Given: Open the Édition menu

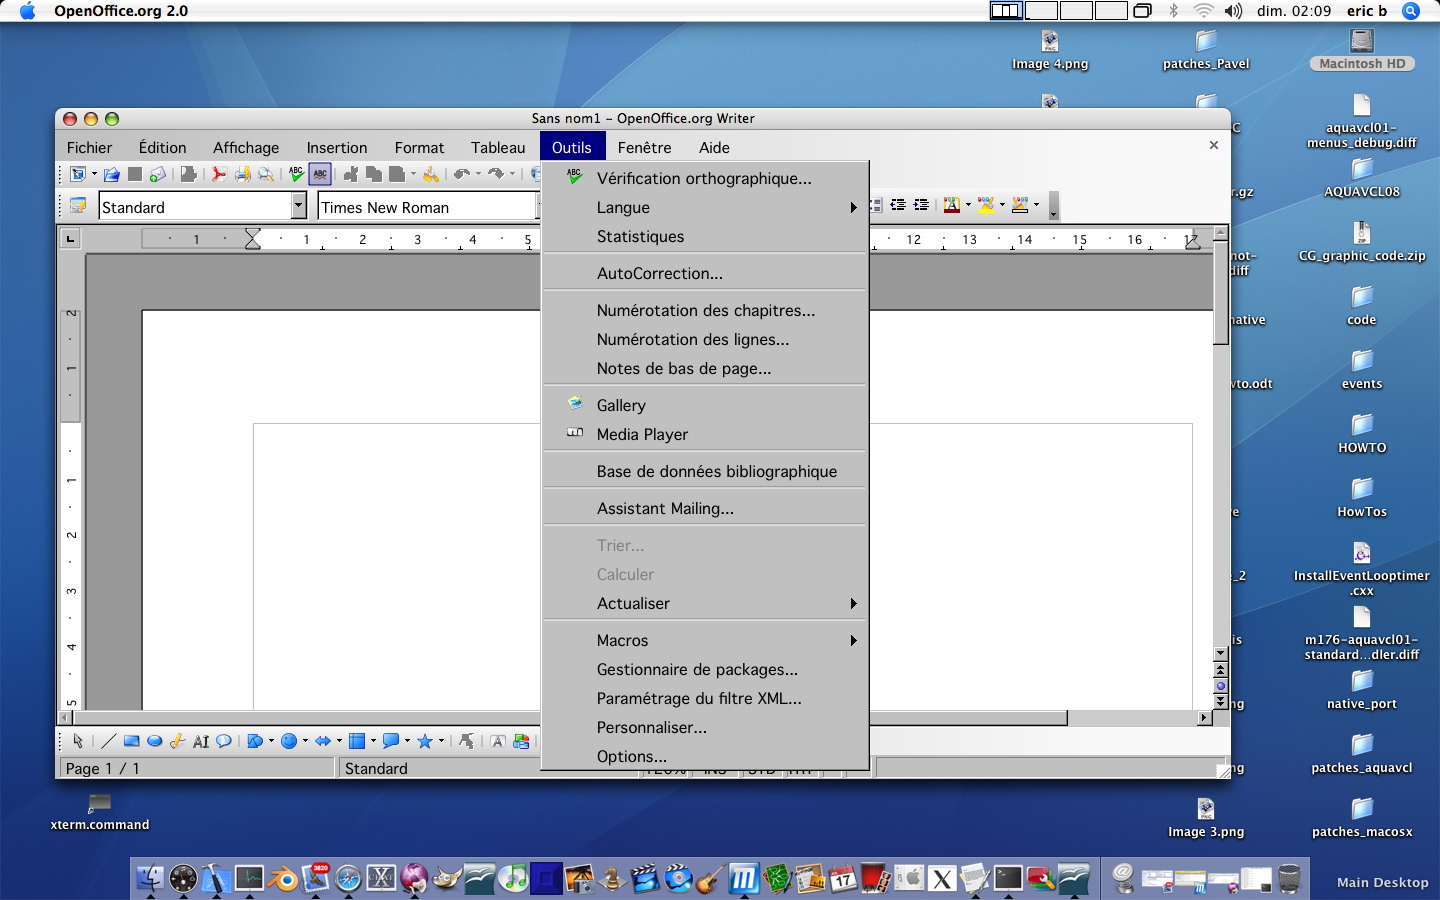Looking at the screenshot, I should [x=162, y=147].
